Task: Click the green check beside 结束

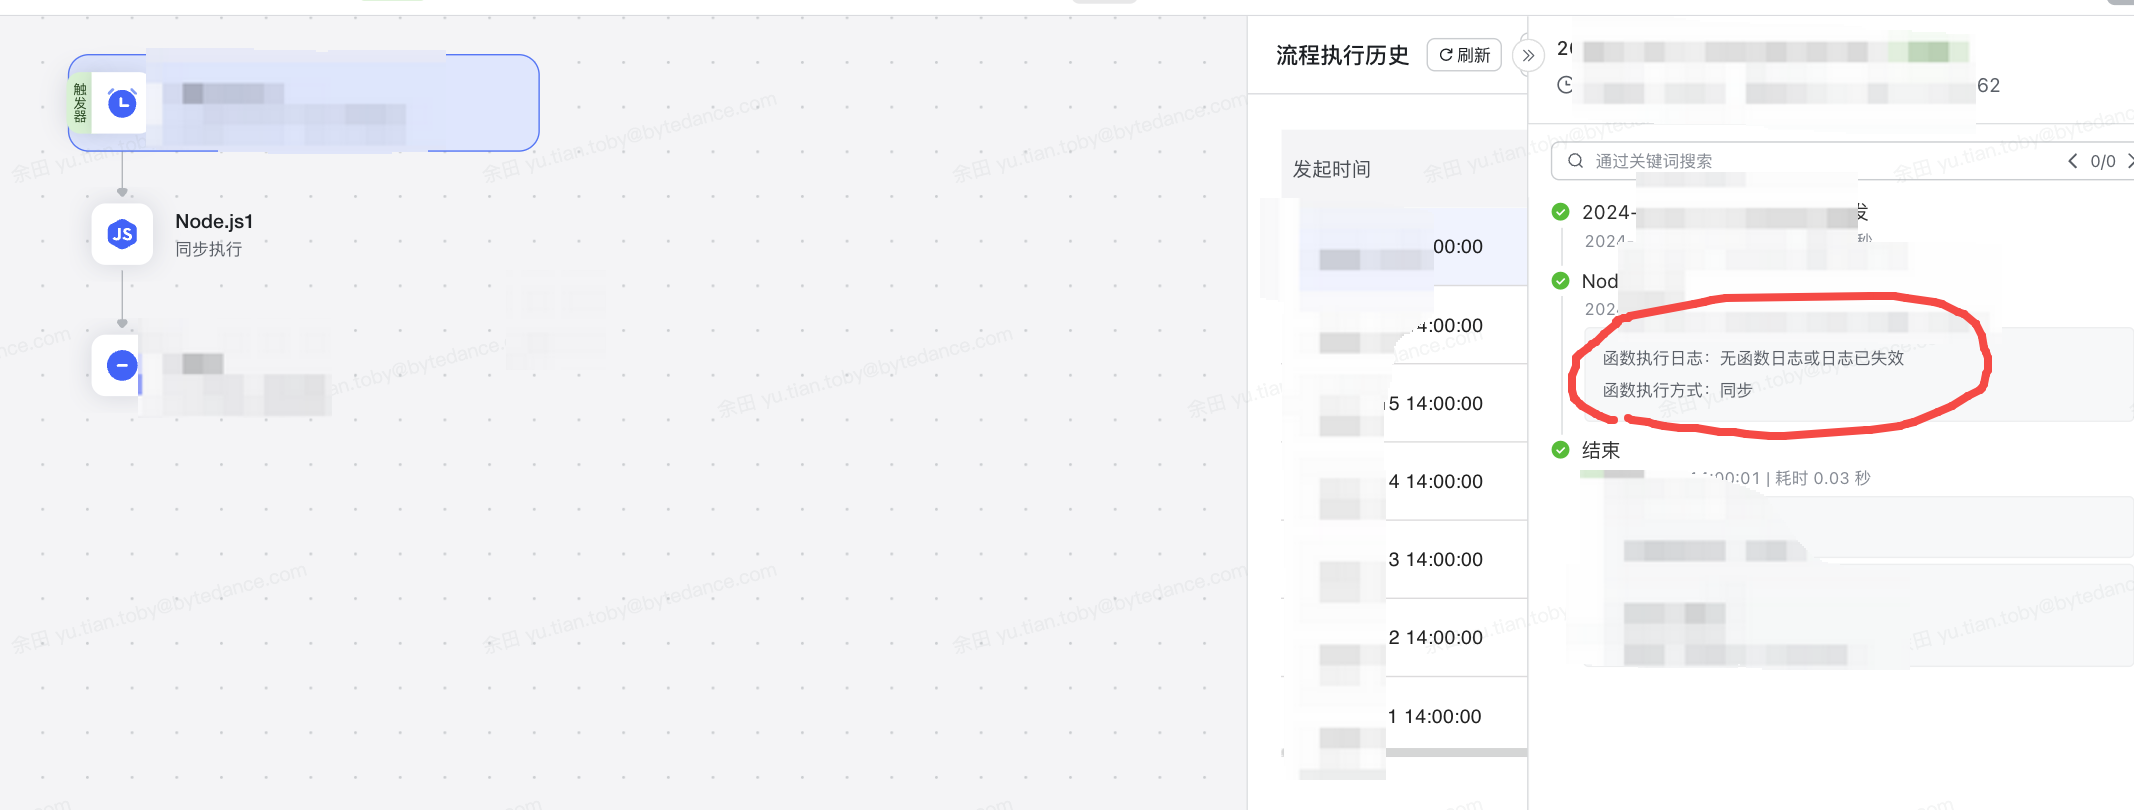Action: click(x=1560, y=450)
